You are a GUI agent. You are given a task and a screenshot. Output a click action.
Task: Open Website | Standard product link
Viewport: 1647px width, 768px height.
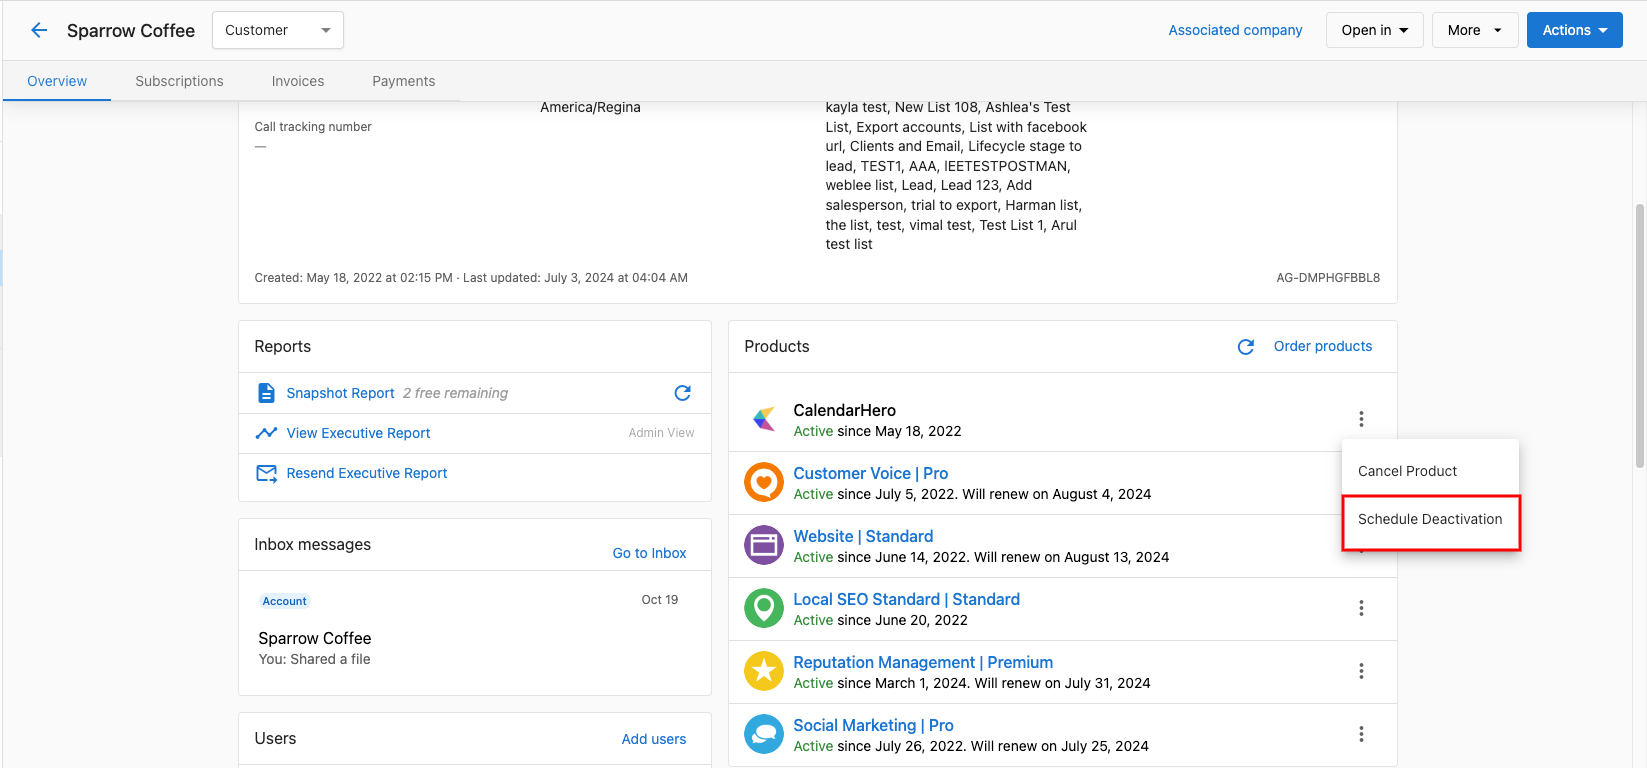pyautogui.click(x=863, y=536)
